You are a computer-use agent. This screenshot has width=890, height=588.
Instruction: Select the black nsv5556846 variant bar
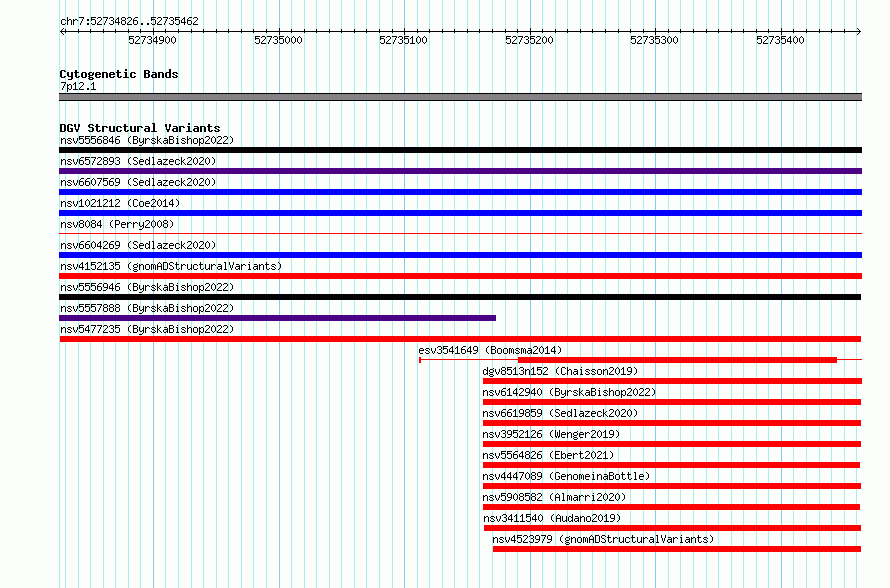(x=460, y=150)
